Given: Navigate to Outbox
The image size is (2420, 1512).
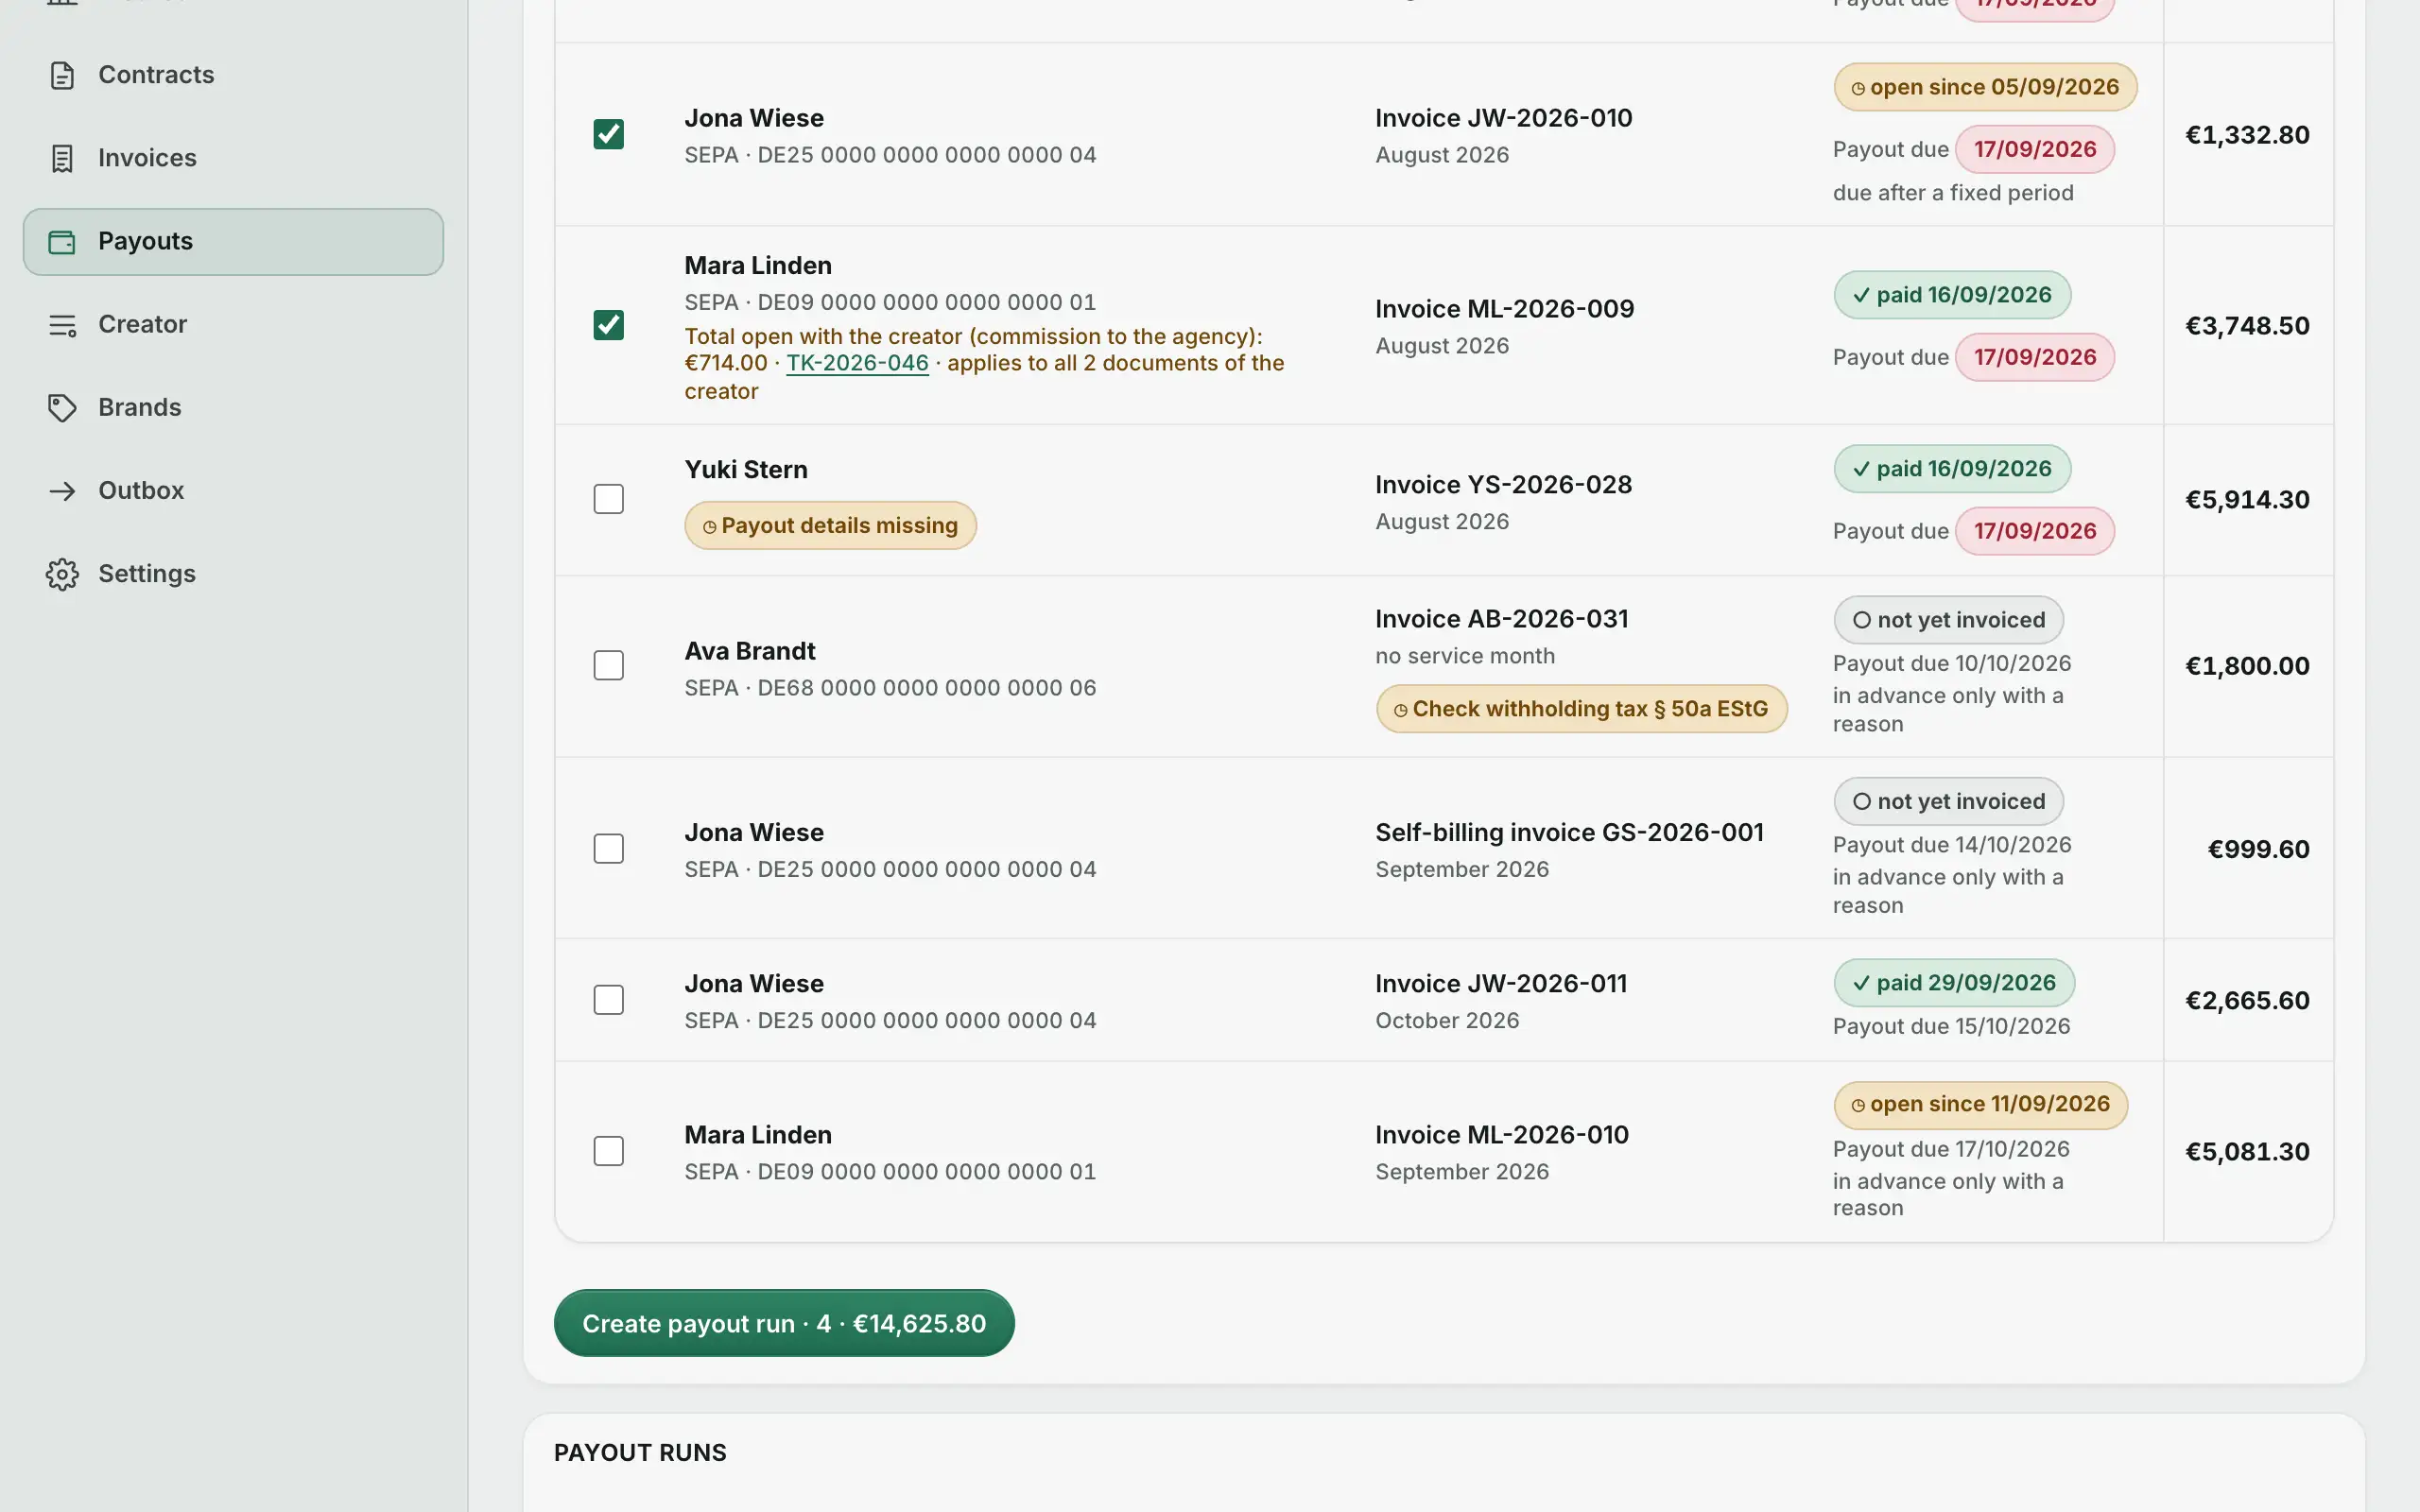Looking at the screenshot, I should 233,491.
